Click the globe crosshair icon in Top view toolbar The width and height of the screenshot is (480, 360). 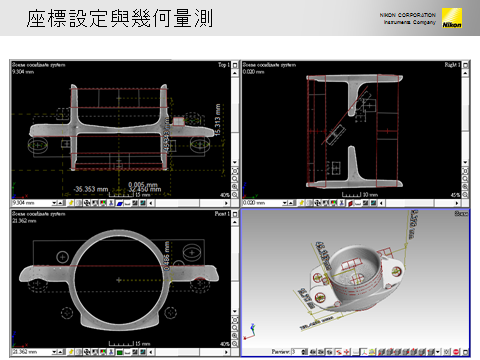coord(87,203)
